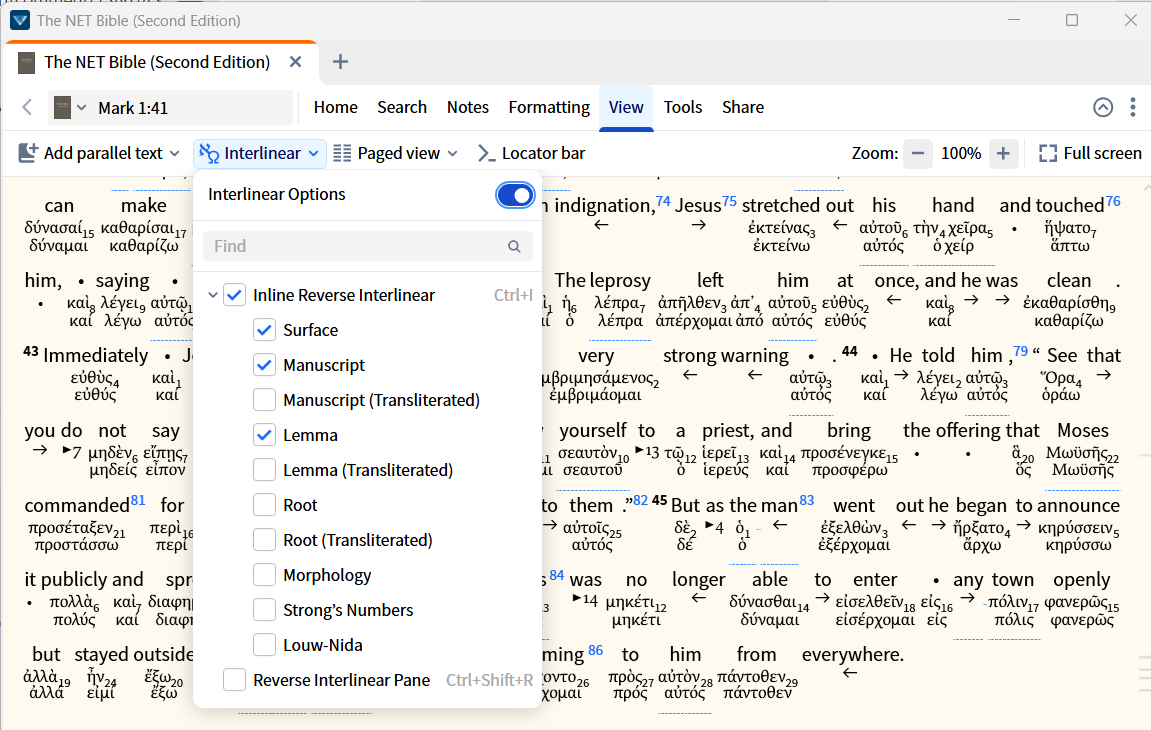Open the Interlinear dropdown arrow

tap(313, 153)
